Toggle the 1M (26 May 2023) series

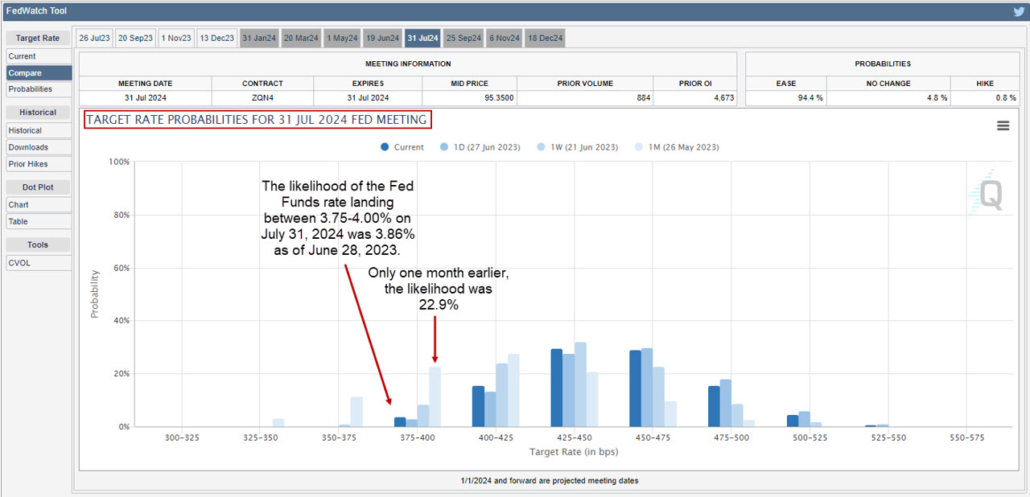[x=676, y=147]
